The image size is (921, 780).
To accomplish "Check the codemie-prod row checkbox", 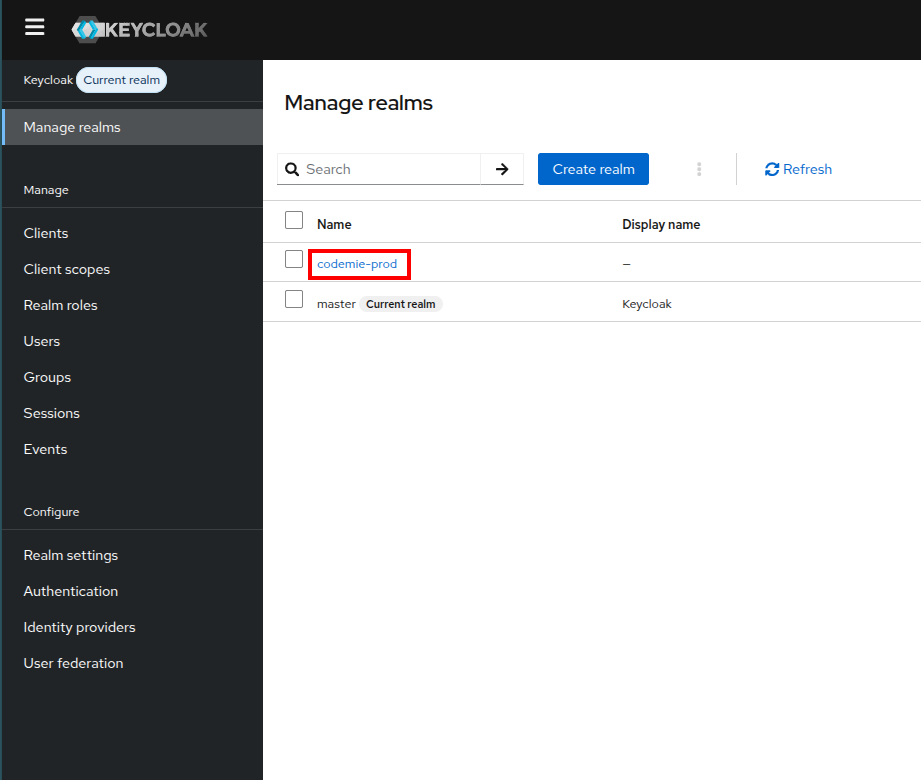I will tap(294, 259).
